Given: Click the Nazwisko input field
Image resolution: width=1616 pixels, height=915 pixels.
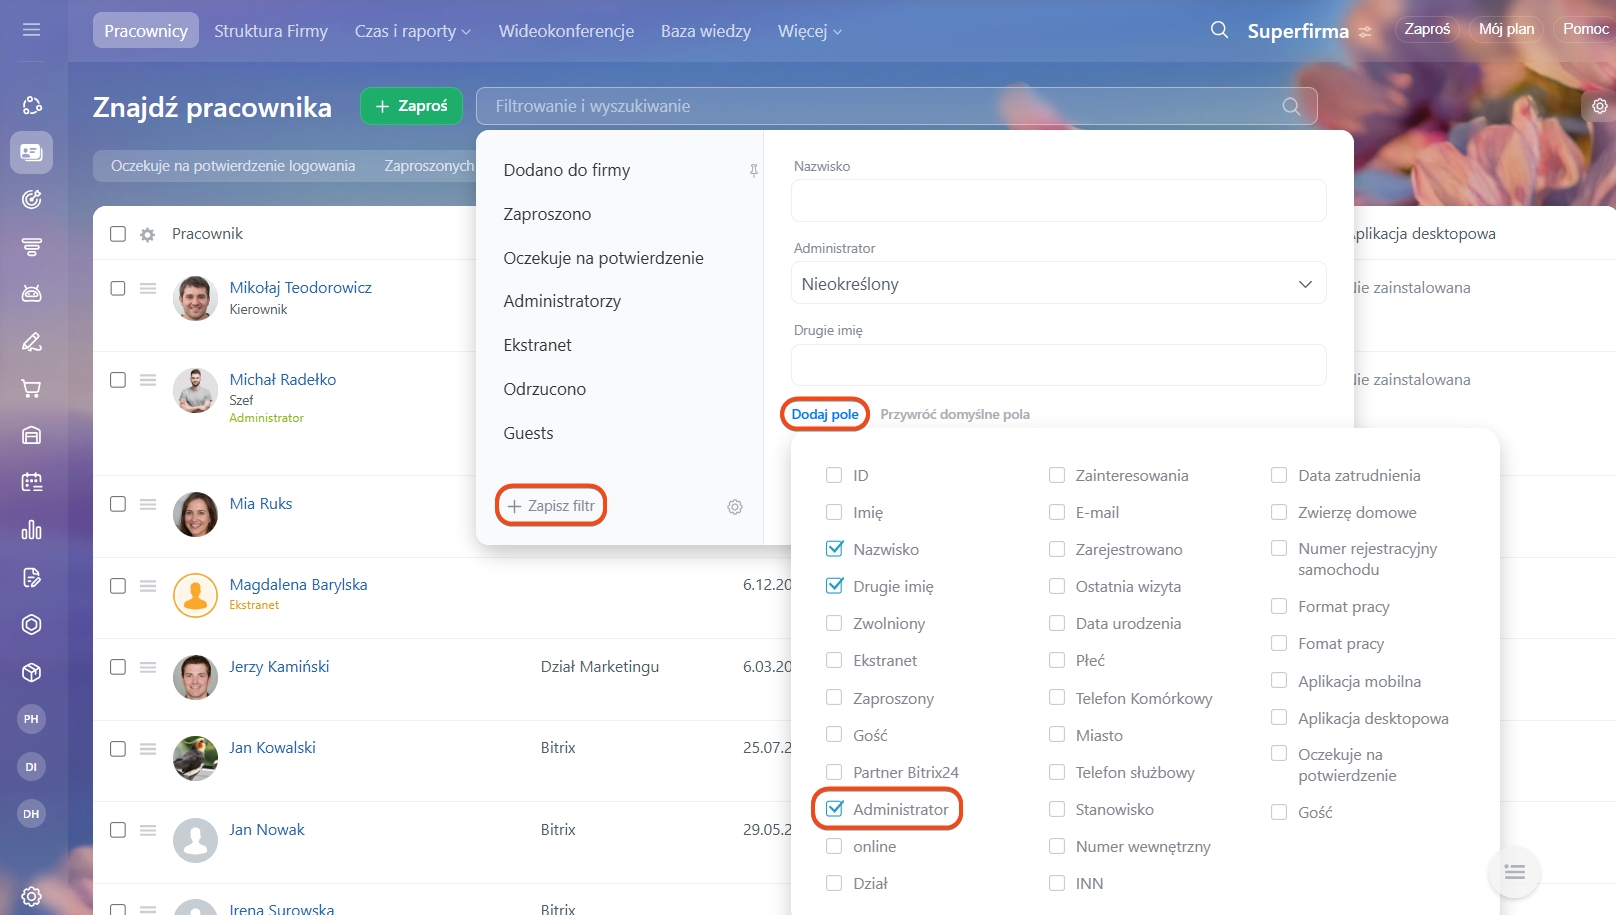Looking at the screenshot, I should click(1059, 201).
